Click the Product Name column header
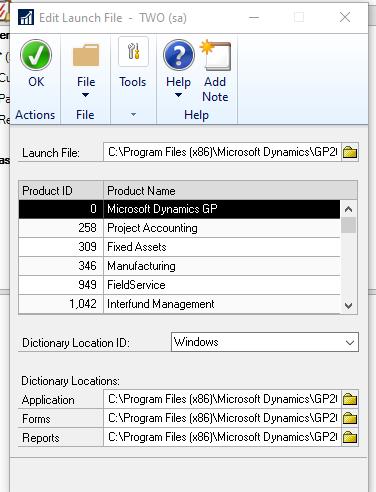376x492 pixels. (230, 191)
